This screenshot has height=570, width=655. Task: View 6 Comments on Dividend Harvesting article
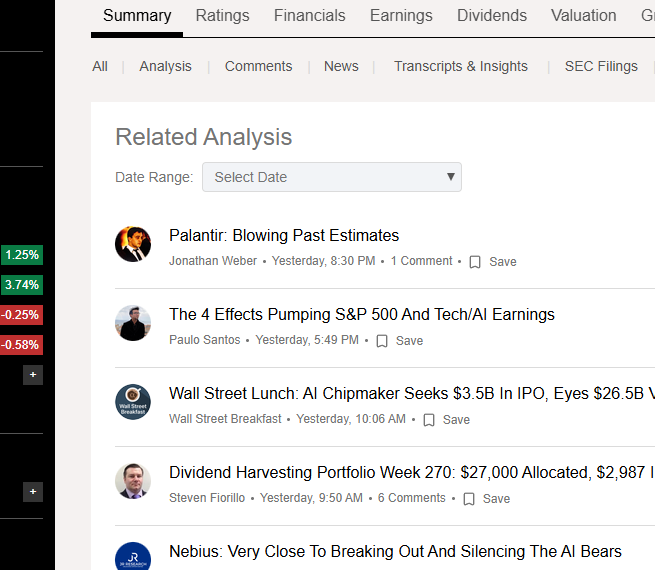coord(412,498)
